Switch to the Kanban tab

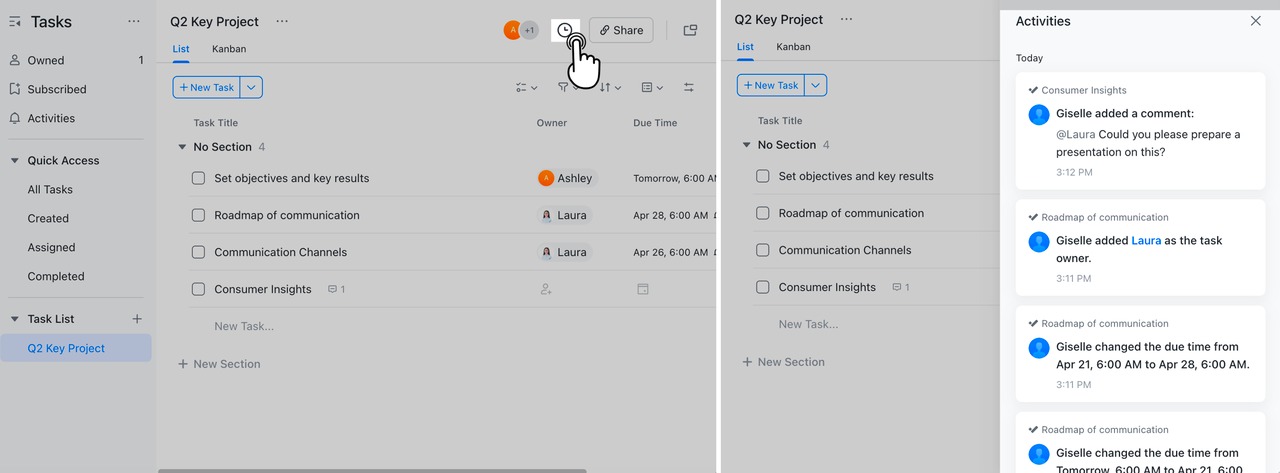(x=229, y=49)
